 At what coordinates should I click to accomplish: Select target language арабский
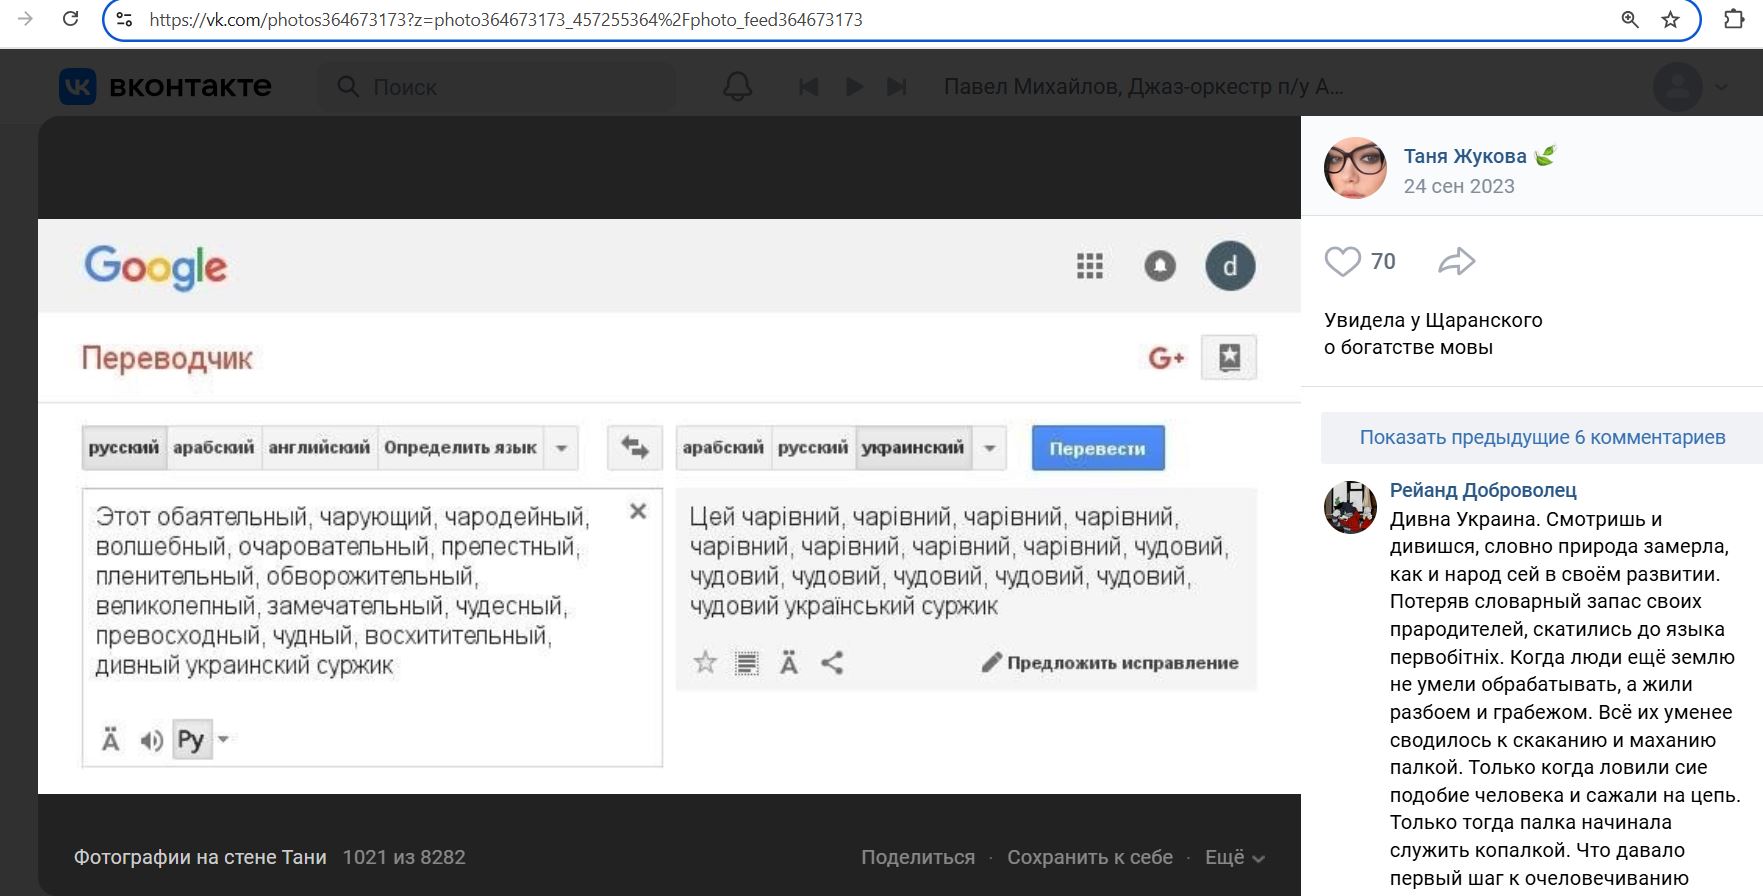[x=723, y=448]
